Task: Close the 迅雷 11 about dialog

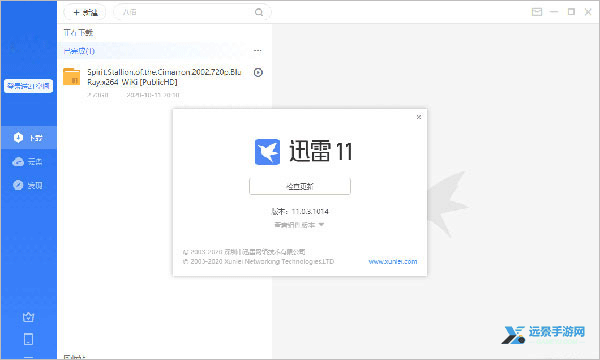Action: pyautogui.click(x=419, y=117)
